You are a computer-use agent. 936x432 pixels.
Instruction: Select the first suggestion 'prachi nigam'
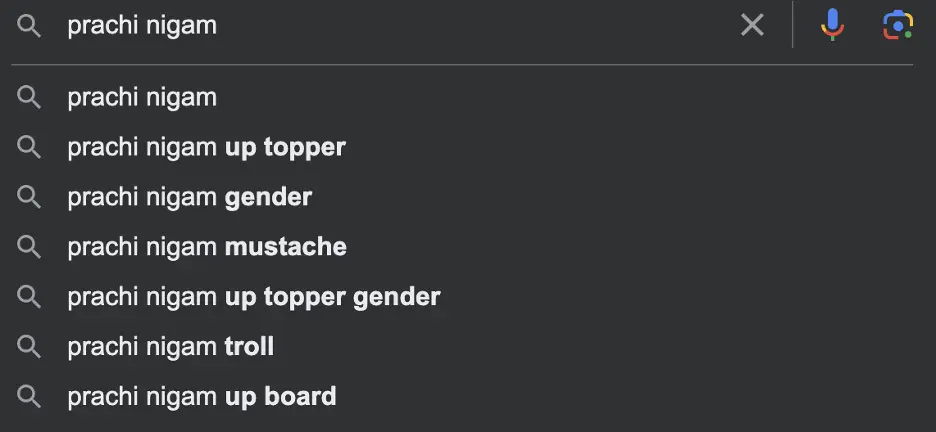[x=142, y=98]
